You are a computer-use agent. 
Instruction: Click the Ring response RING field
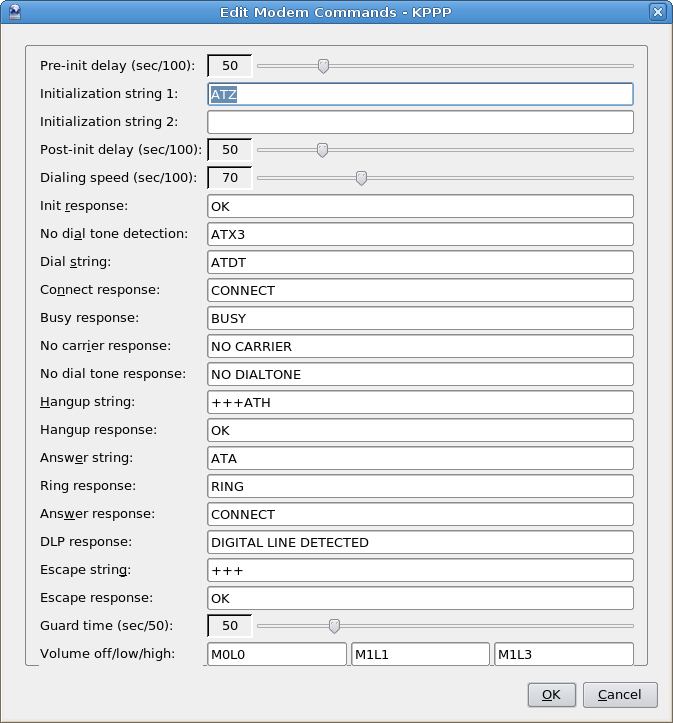[x=420, y=486]
